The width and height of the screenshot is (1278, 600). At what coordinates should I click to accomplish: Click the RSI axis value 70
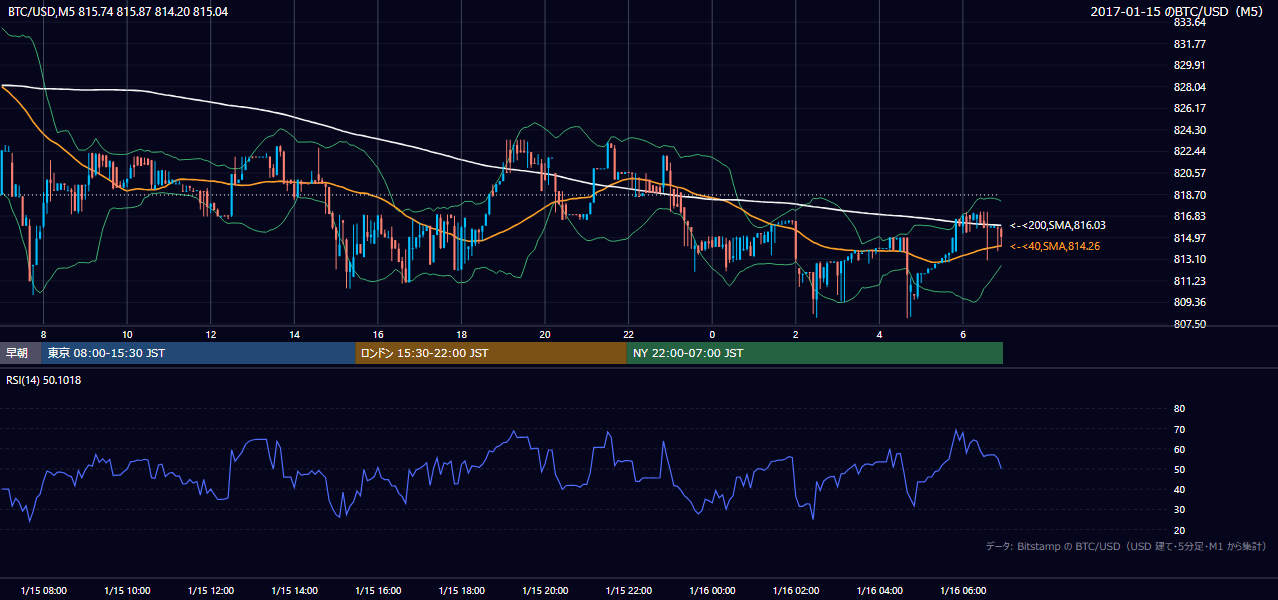coord(1179,429)
